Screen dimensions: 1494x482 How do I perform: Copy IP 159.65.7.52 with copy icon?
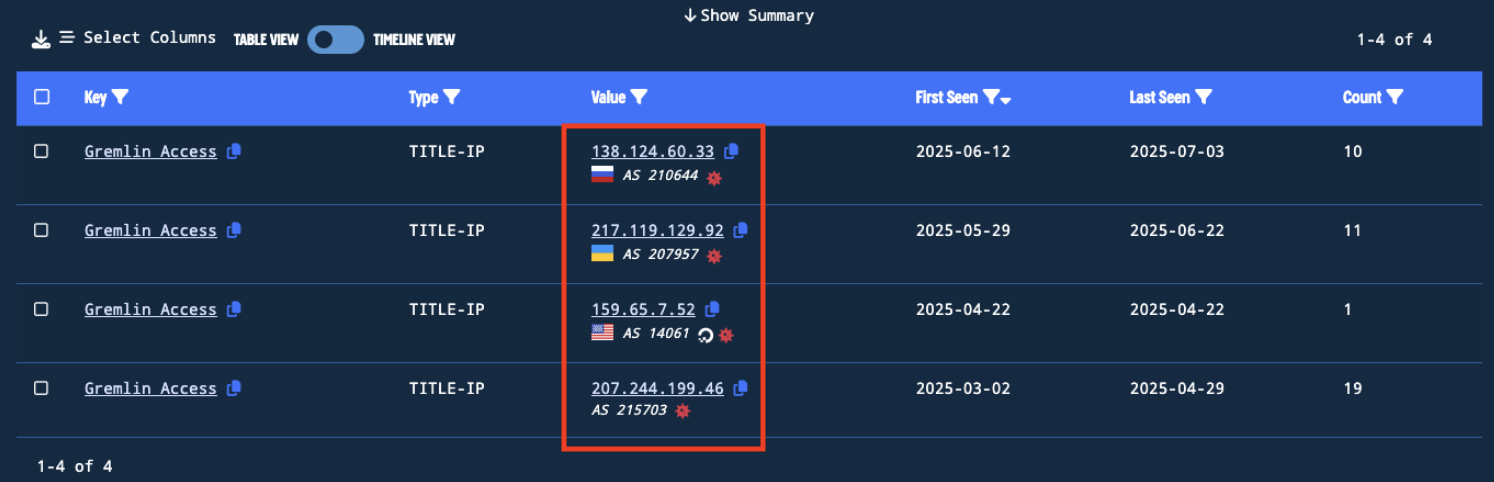point(712,309)
